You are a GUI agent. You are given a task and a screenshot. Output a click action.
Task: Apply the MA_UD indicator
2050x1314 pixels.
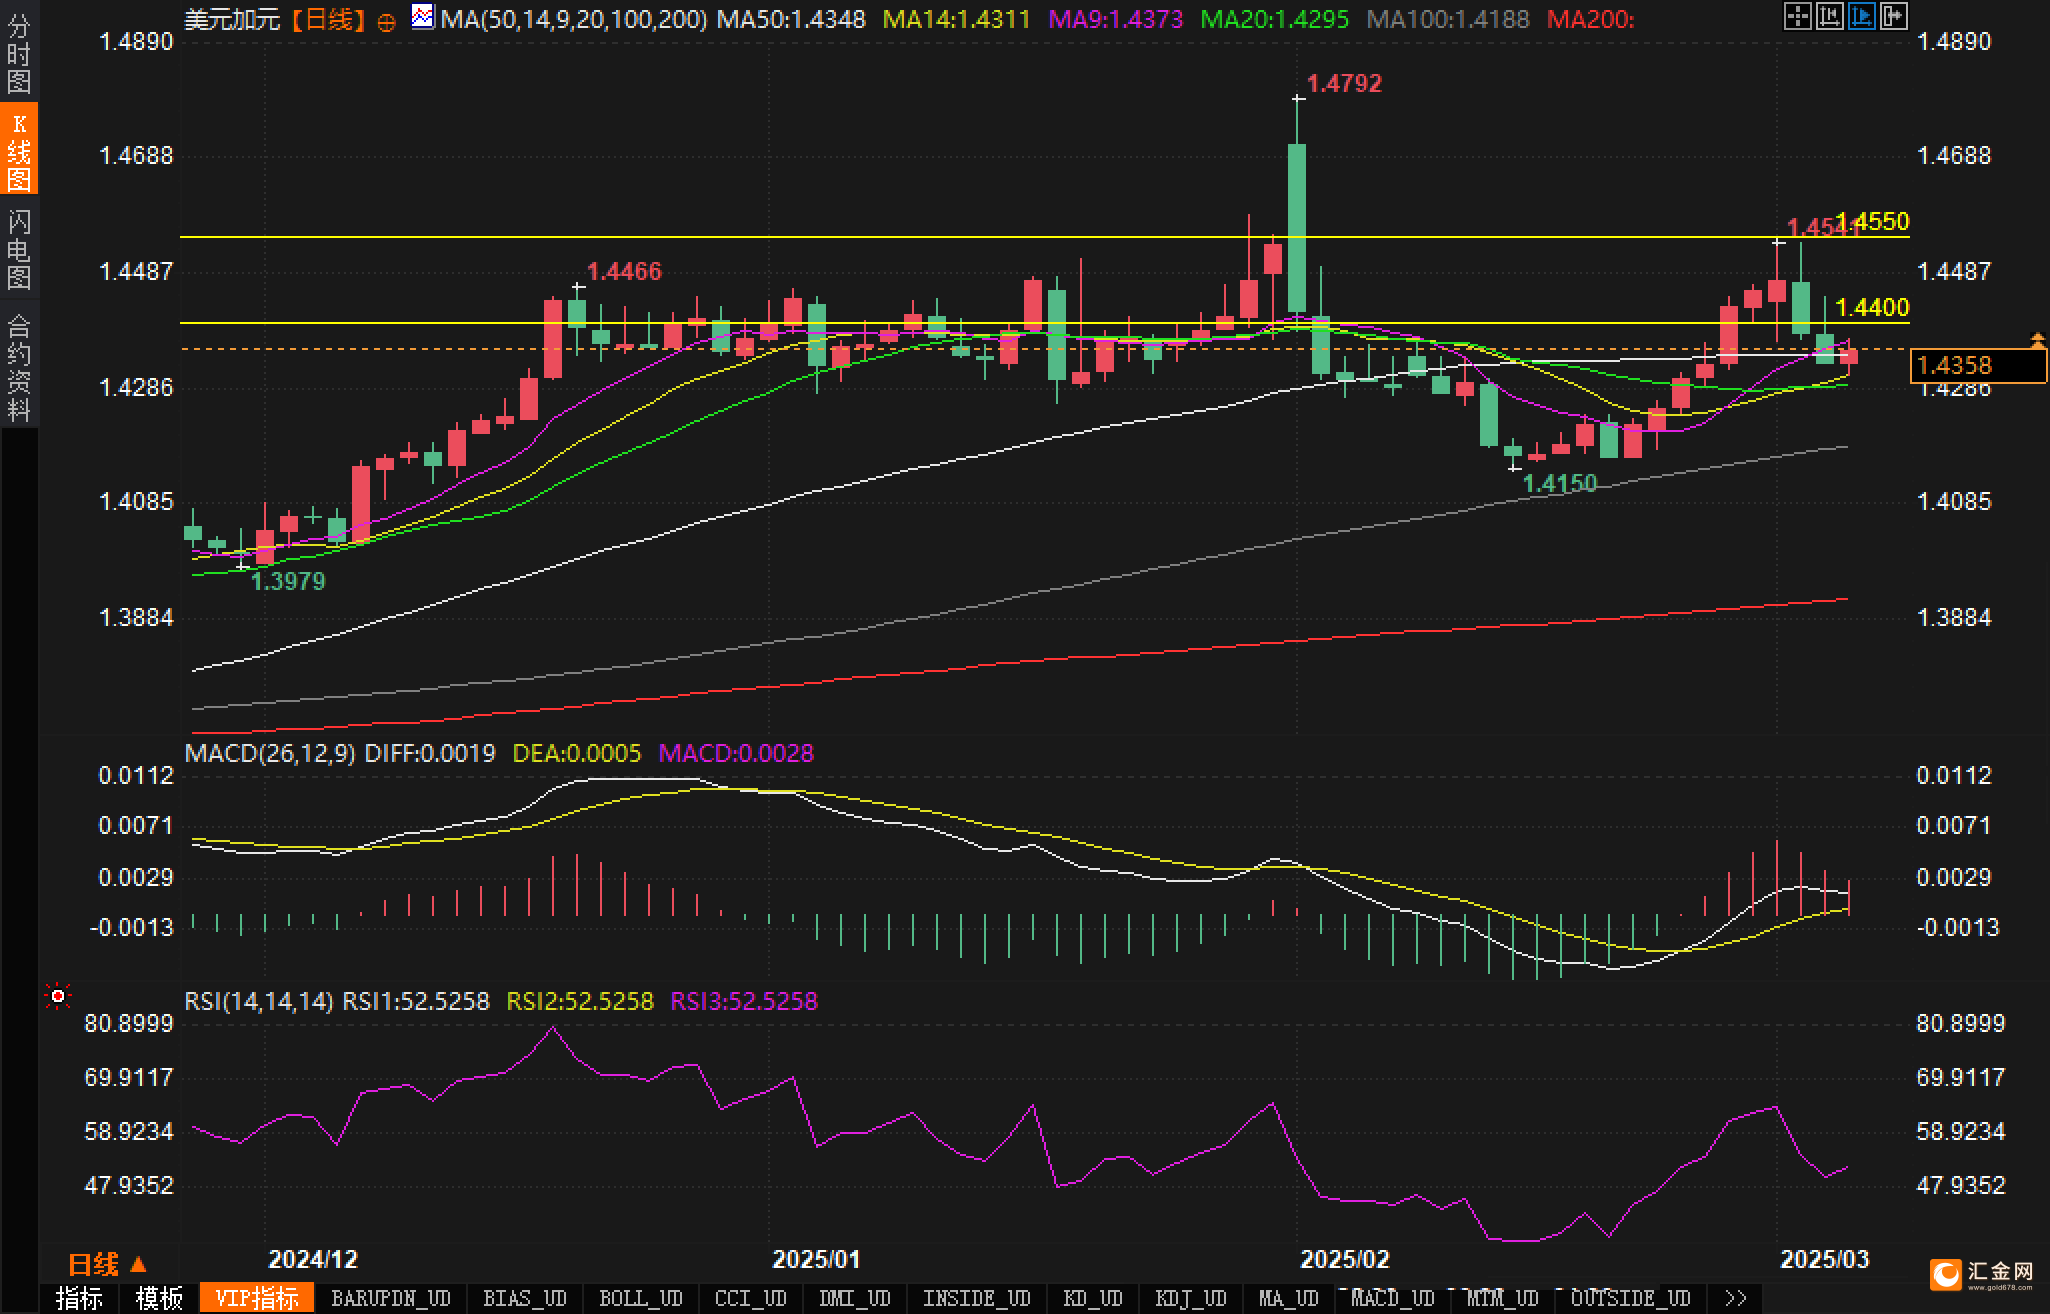pyautogui.click(x=1289, y=1298)
